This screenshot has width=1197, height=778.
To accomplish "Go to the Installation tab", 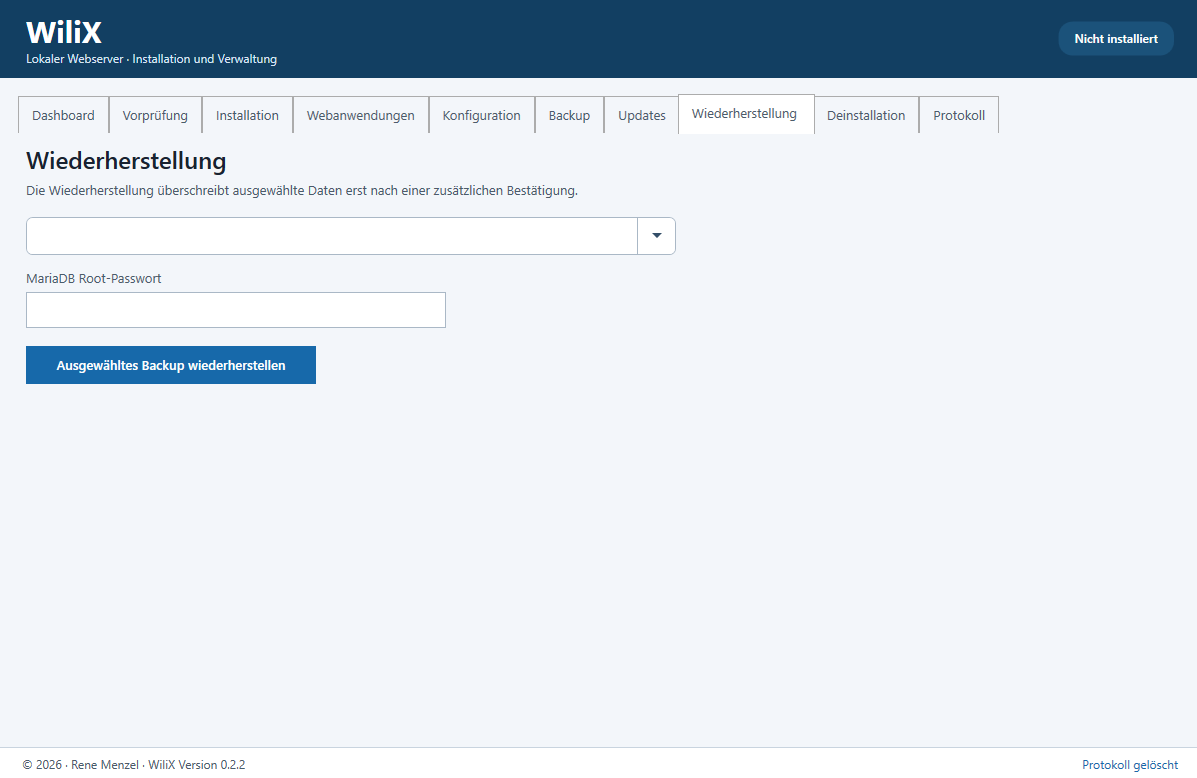I will pyautogui.click(x=247, y=115).
